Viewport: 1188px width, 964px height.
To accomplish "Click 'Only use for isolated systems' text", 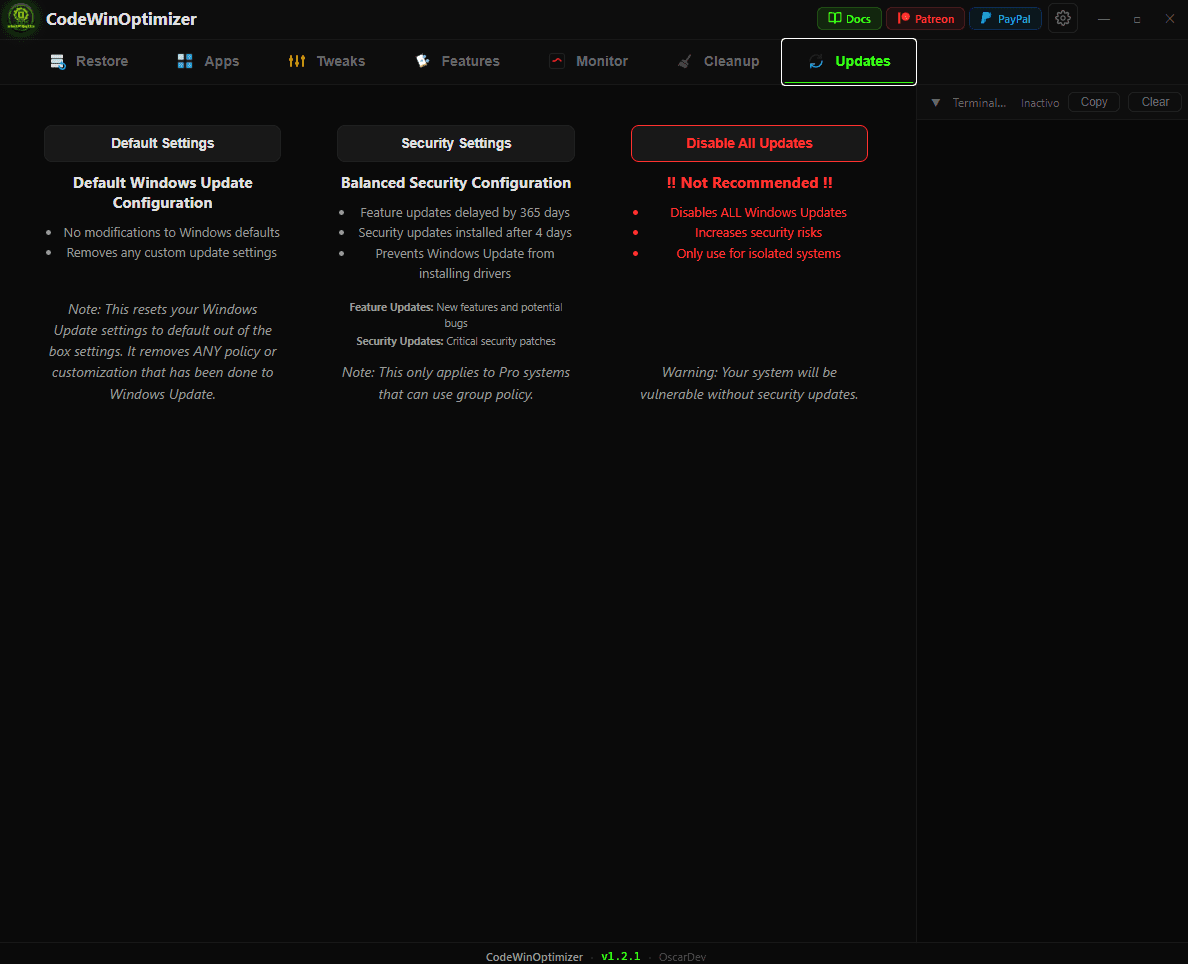I will click(758, 253).
